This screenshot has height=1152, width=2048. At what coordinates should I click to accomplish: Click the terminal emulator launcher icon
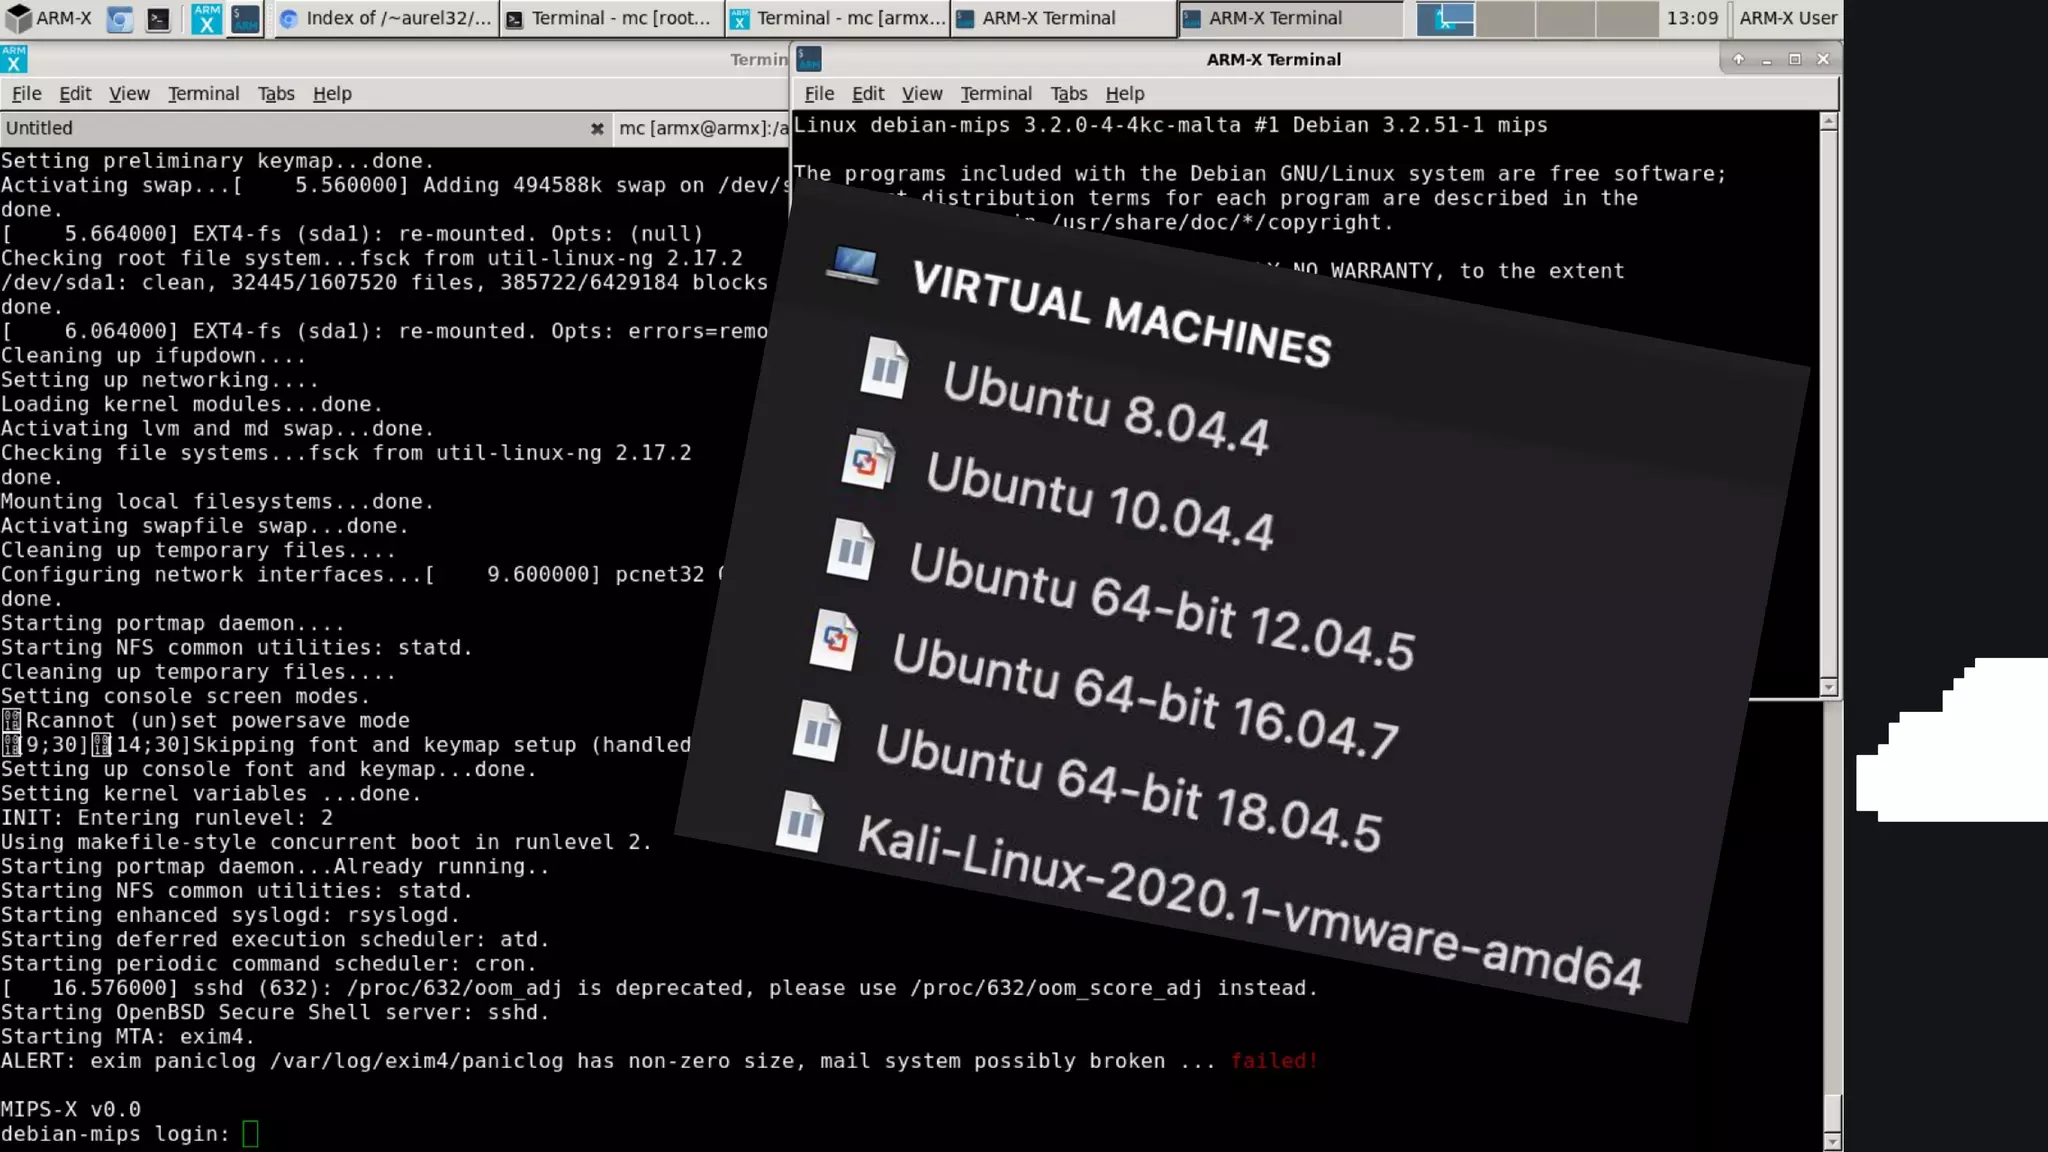pyautogui.click(x=158, y=18)
